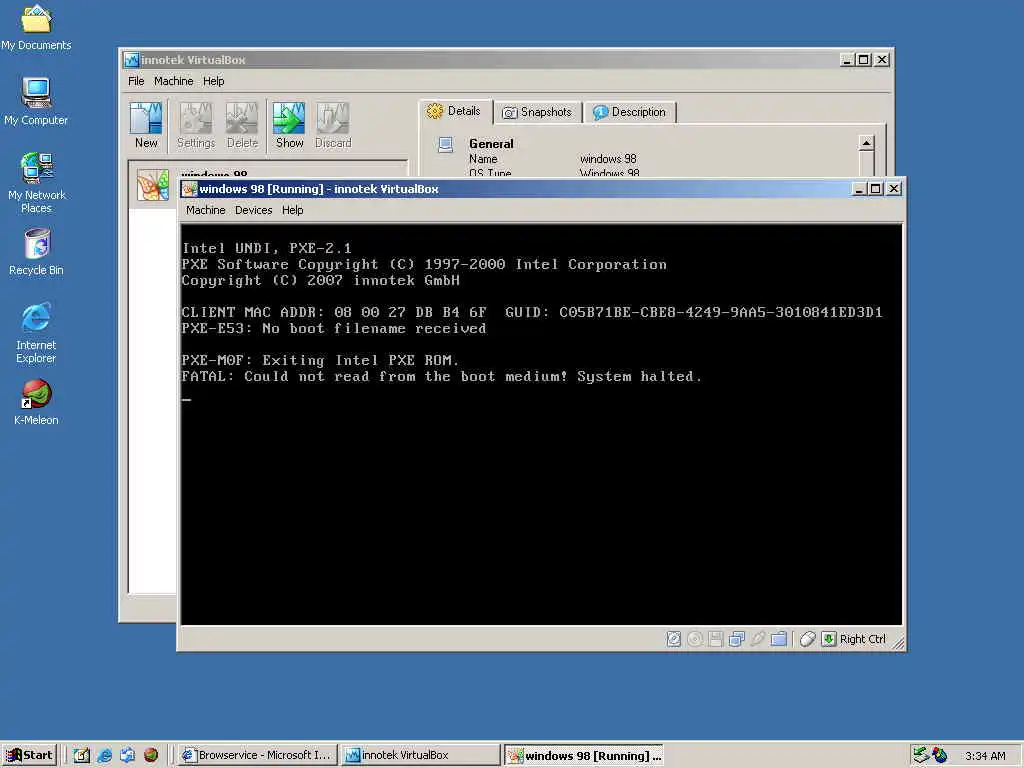
Task: Click the Show Desktop quick launch icon
Action: (x=82, y=755)
